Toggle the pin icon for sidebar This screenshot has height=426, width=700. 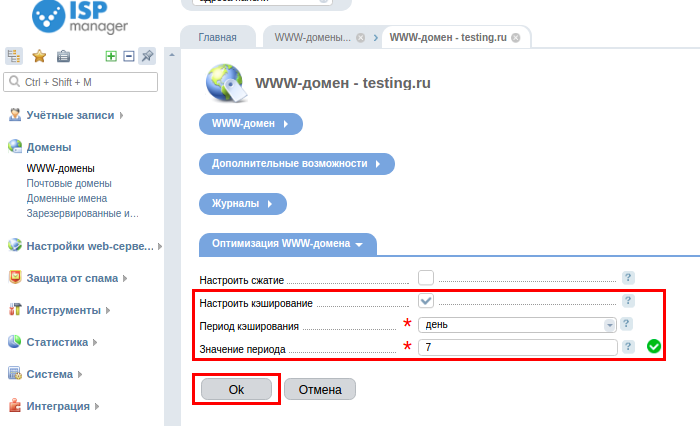click(147, 56)
